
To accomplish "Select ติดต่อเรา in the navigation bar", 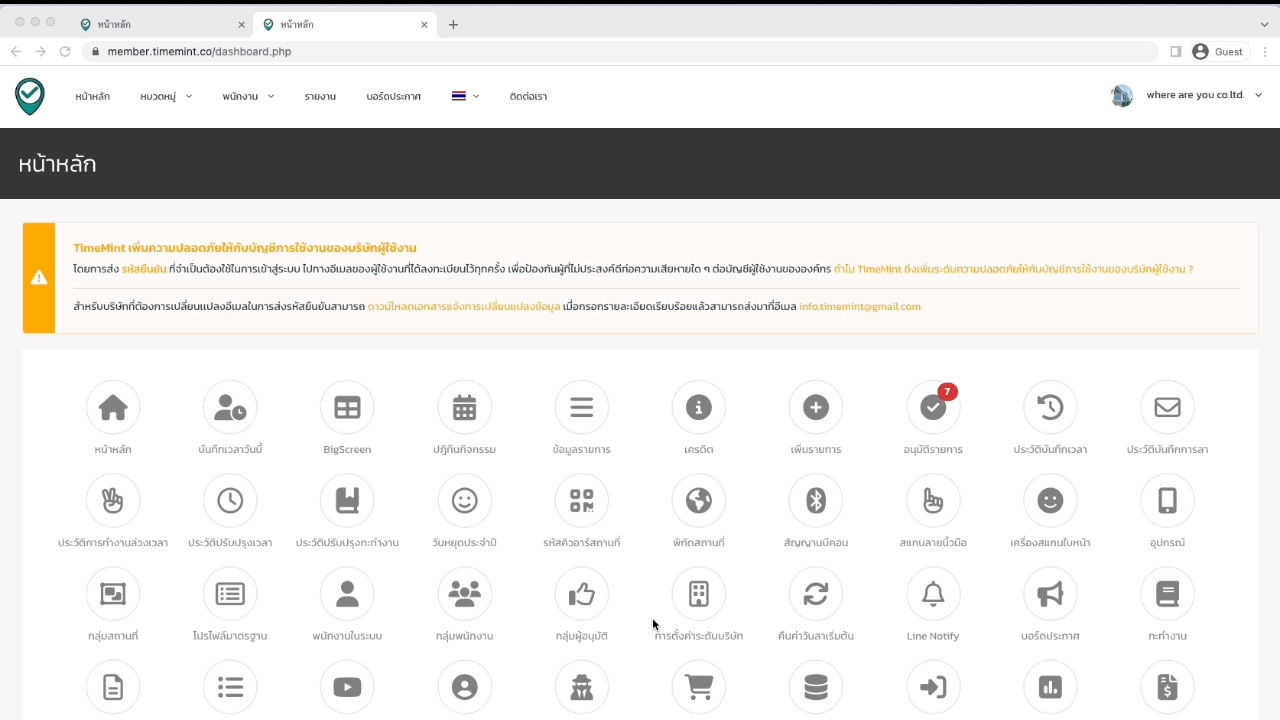I will (x=528, y=97).
